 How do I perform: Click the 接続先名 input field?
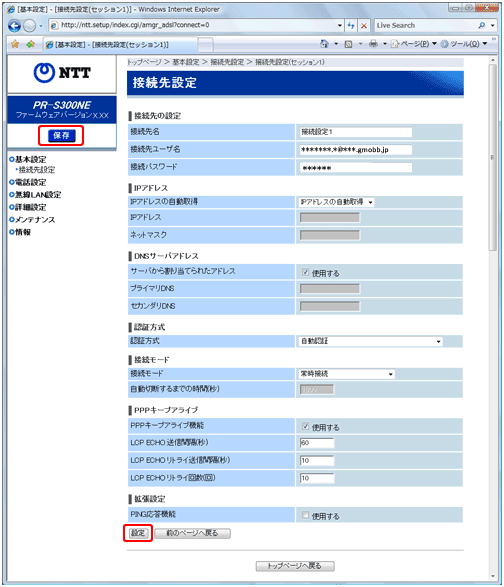coord(356,132)
